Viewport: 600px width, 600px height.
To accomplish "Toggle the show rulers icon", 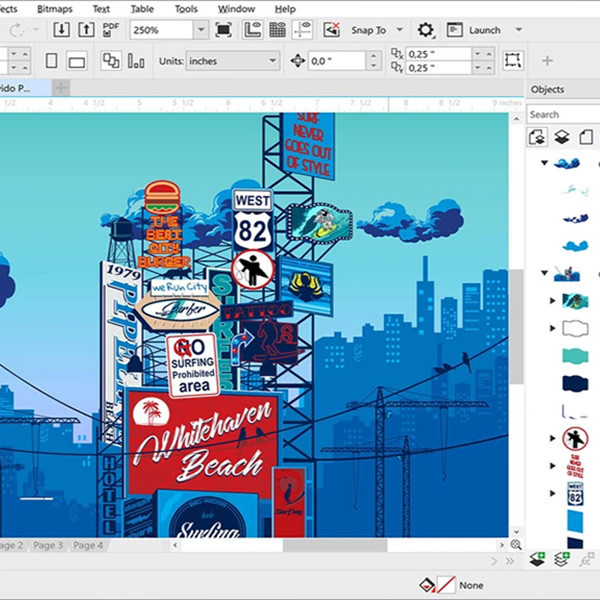I will [252, 30].
